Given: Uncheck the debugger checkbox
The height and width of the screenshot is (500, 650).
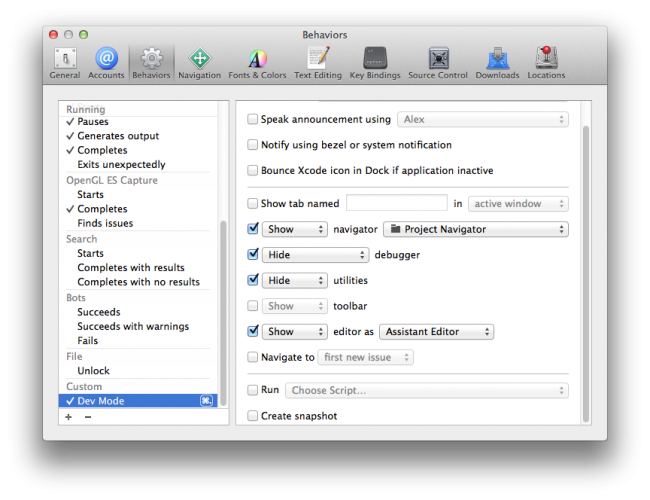Looking at the screenshot, I should pos(252,254).
